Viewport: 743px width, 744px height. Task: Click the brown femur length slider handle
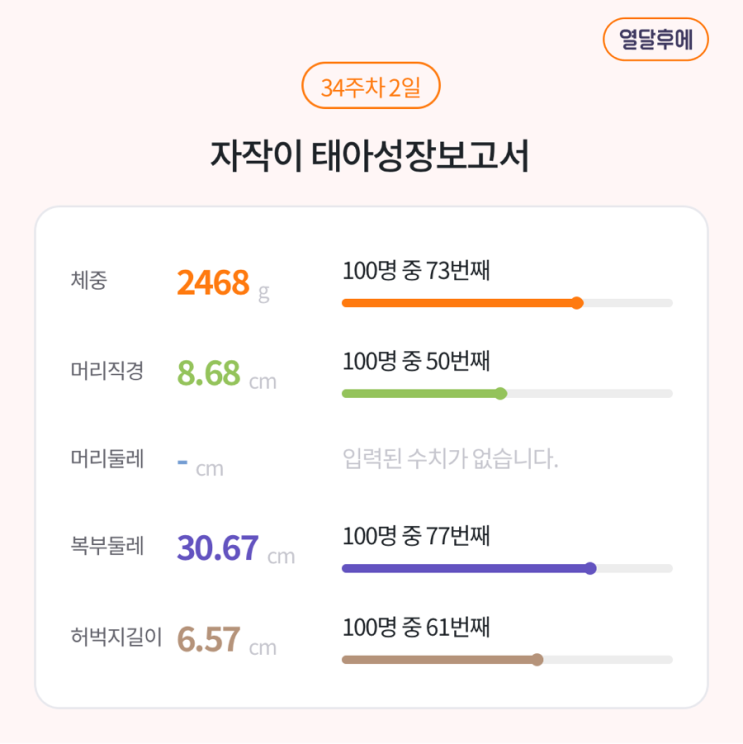coord(537,659)
